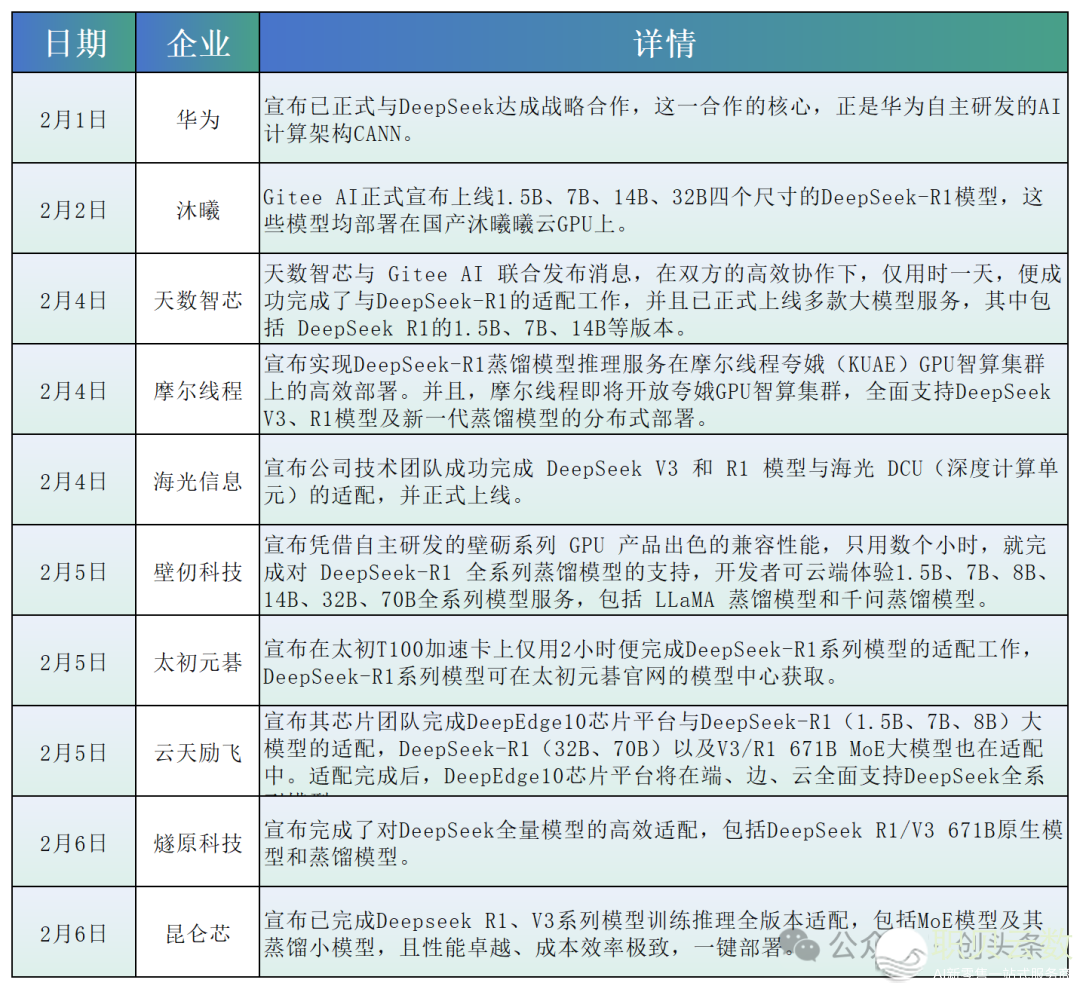The image size is (1080, 989).
Task: Select the 沐曦 company cell
Action: 198,210
